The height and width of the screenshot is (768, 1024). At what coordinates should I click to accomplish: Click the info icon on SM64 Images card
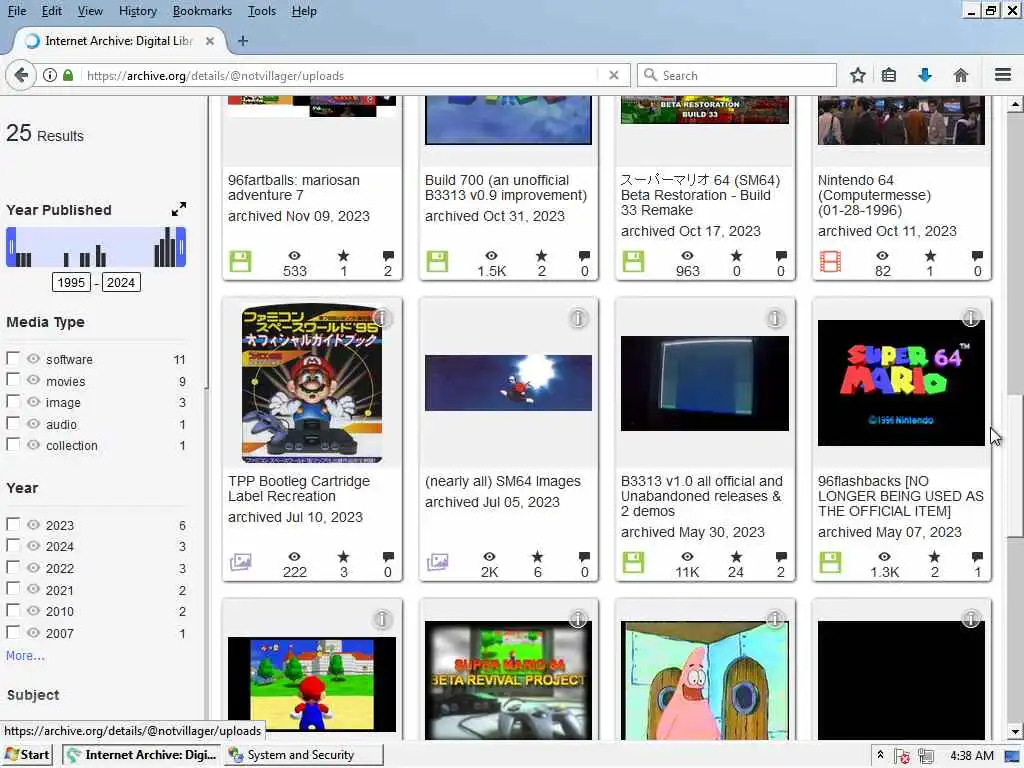click(x=578, y=318)
